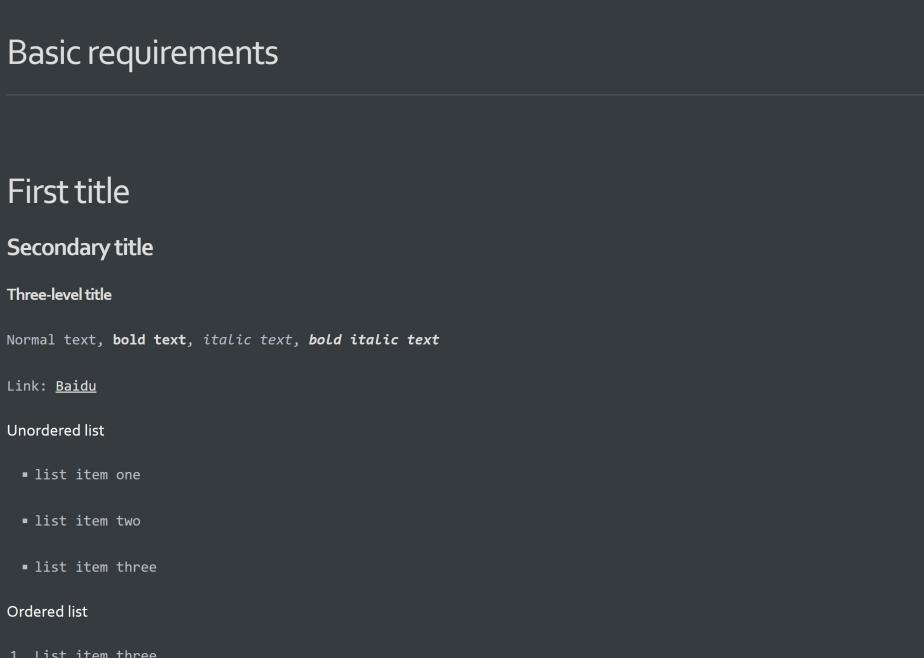This screenshot has height=658, width=924.
Task: Select the "Secondary title" heading
Action: (x=80, y=247)
